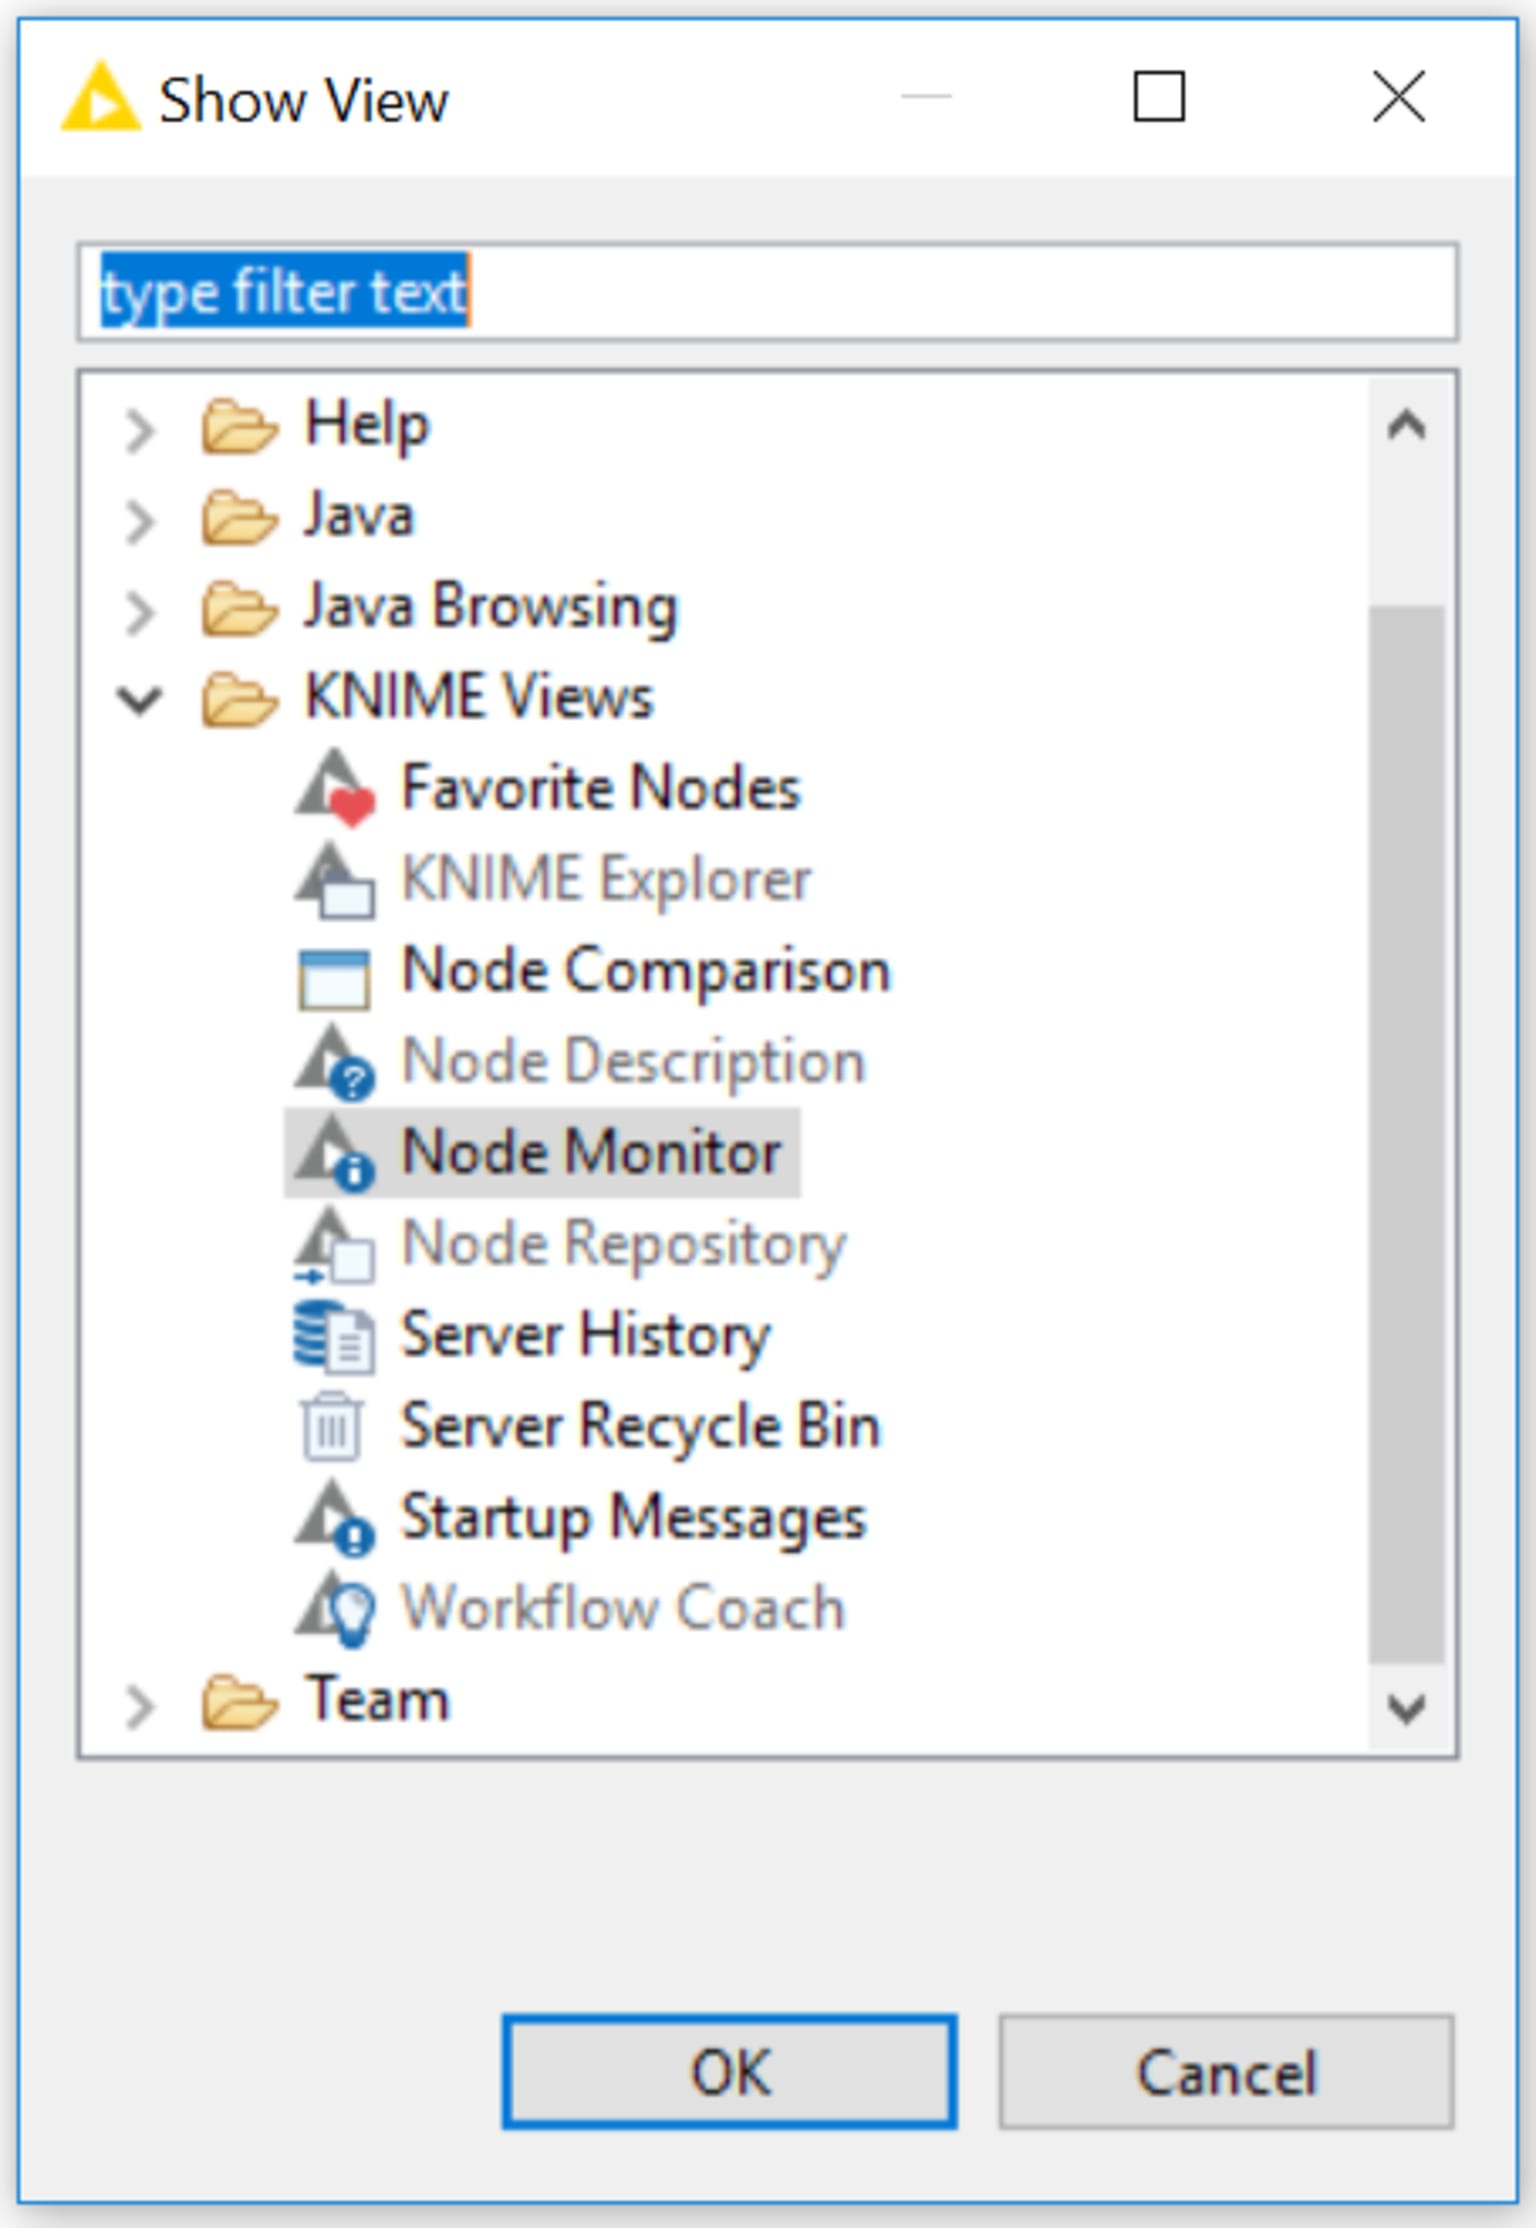
Task: Click the Server History database icon
Action: [x=335, y=1336]
